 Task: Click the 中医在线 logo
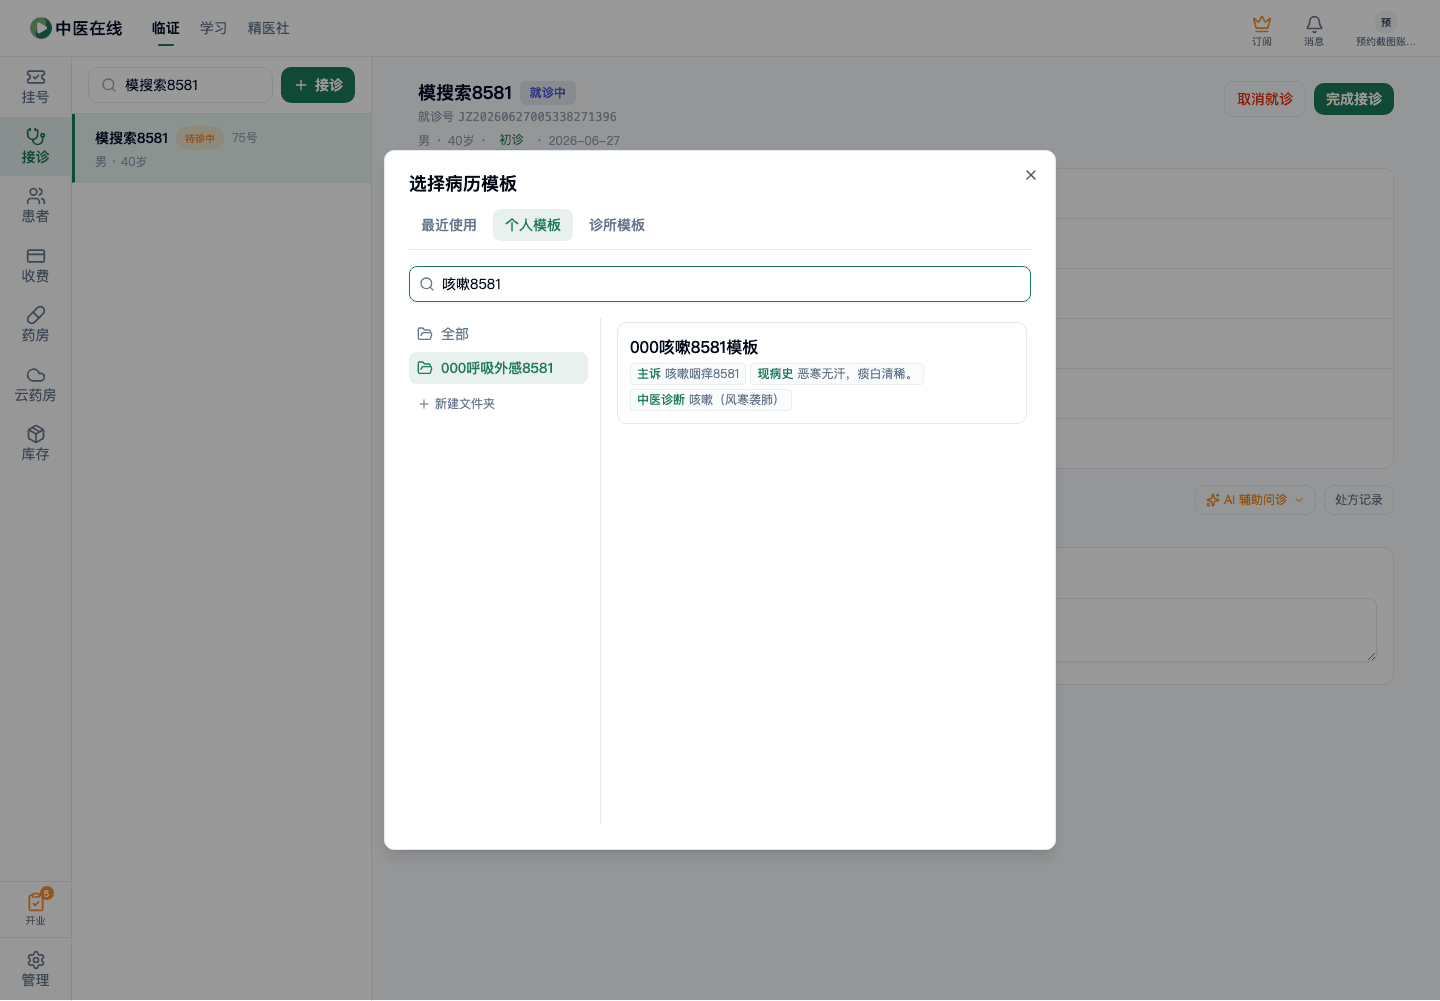click(x=76, y=28)
